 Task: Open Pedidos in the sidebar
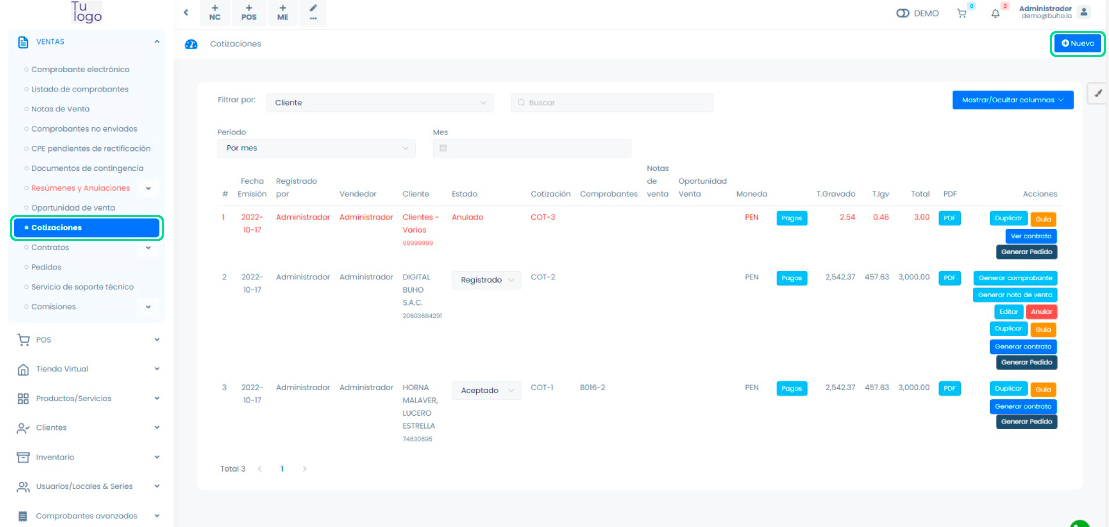(x=46, y=267)
